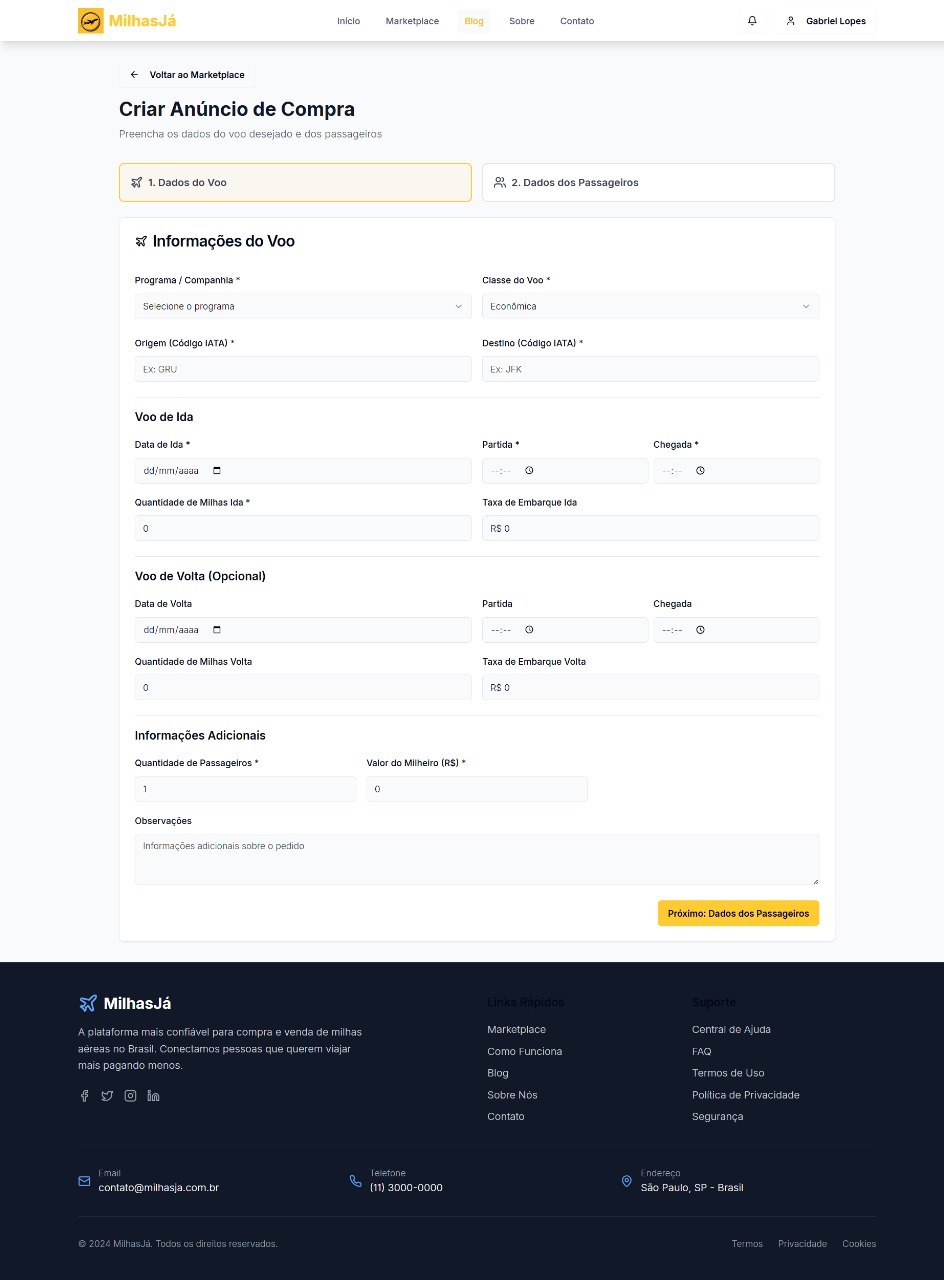Open the Twitter social icon in footer
This screenshot has width=944, height=1280.
pos(107,1096)
